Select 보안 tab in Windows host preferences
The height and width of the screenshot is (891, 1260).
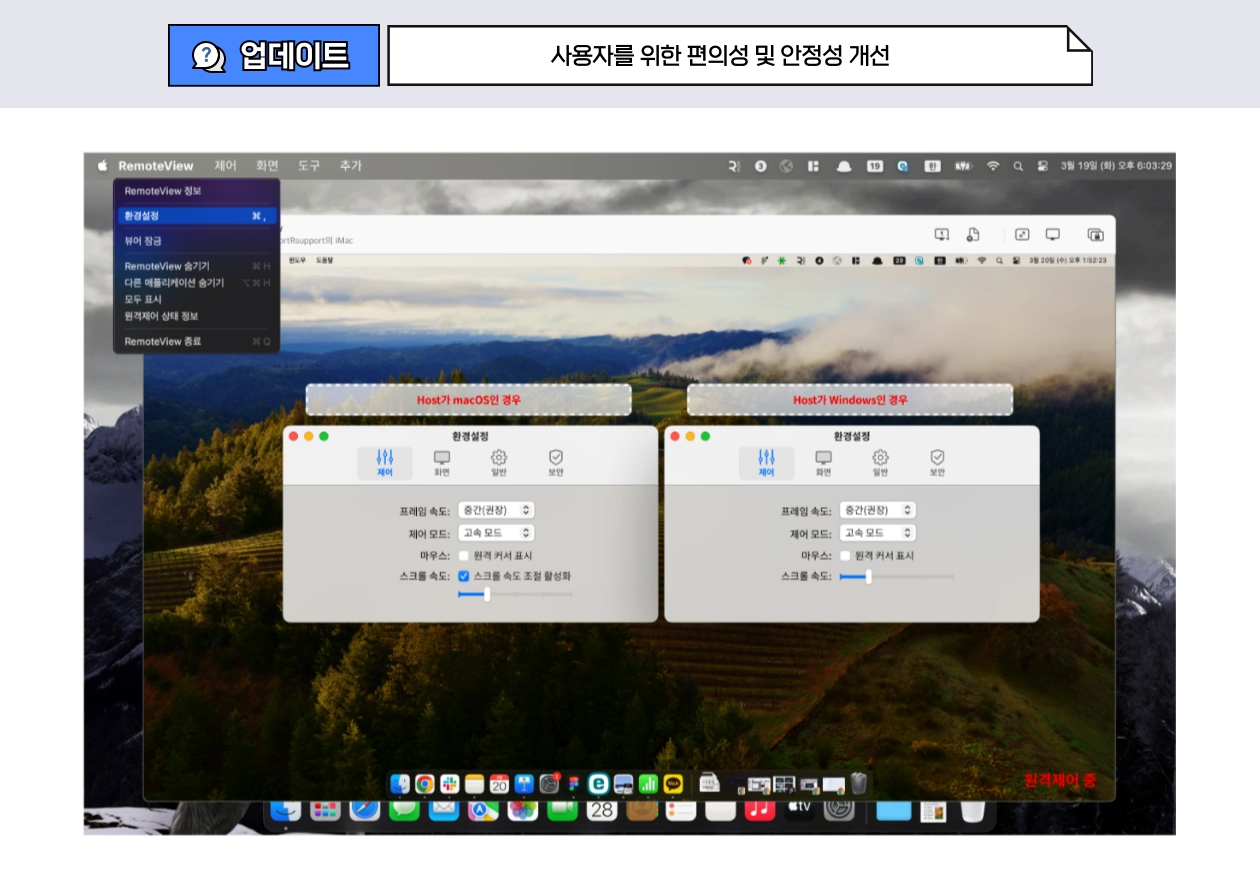click(938, 463)
